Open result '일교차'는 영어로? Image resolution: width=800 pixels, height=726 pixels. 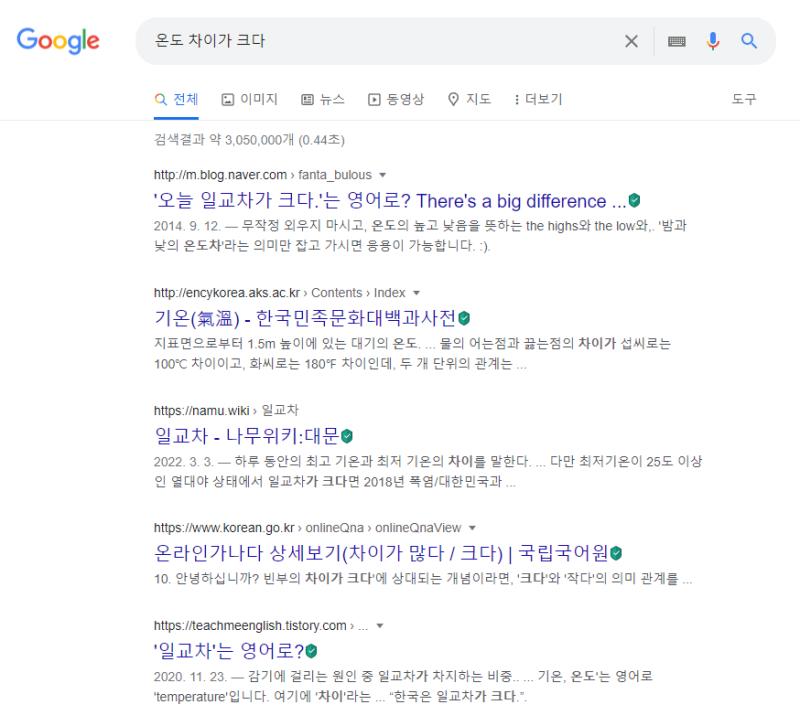coord(229,651)
